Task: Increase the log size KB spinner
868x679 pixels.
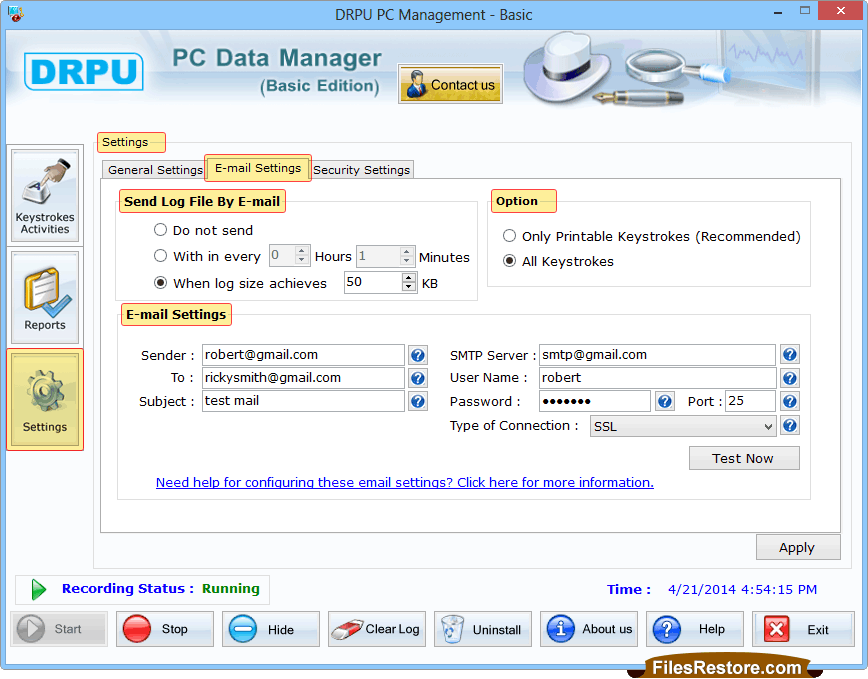Action: [x=409, y=277]
